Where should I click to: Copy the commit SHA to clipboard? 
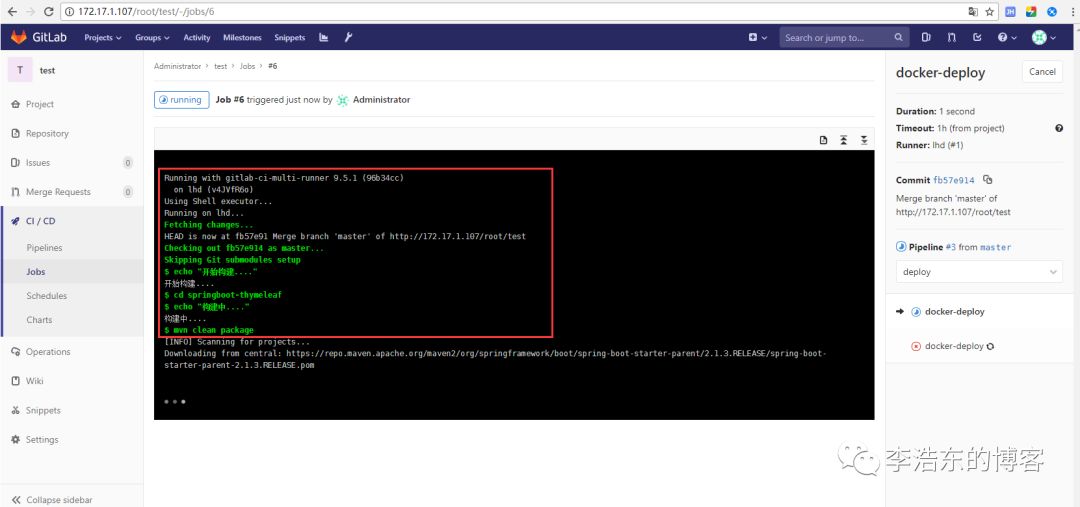(x=988, y=180)
